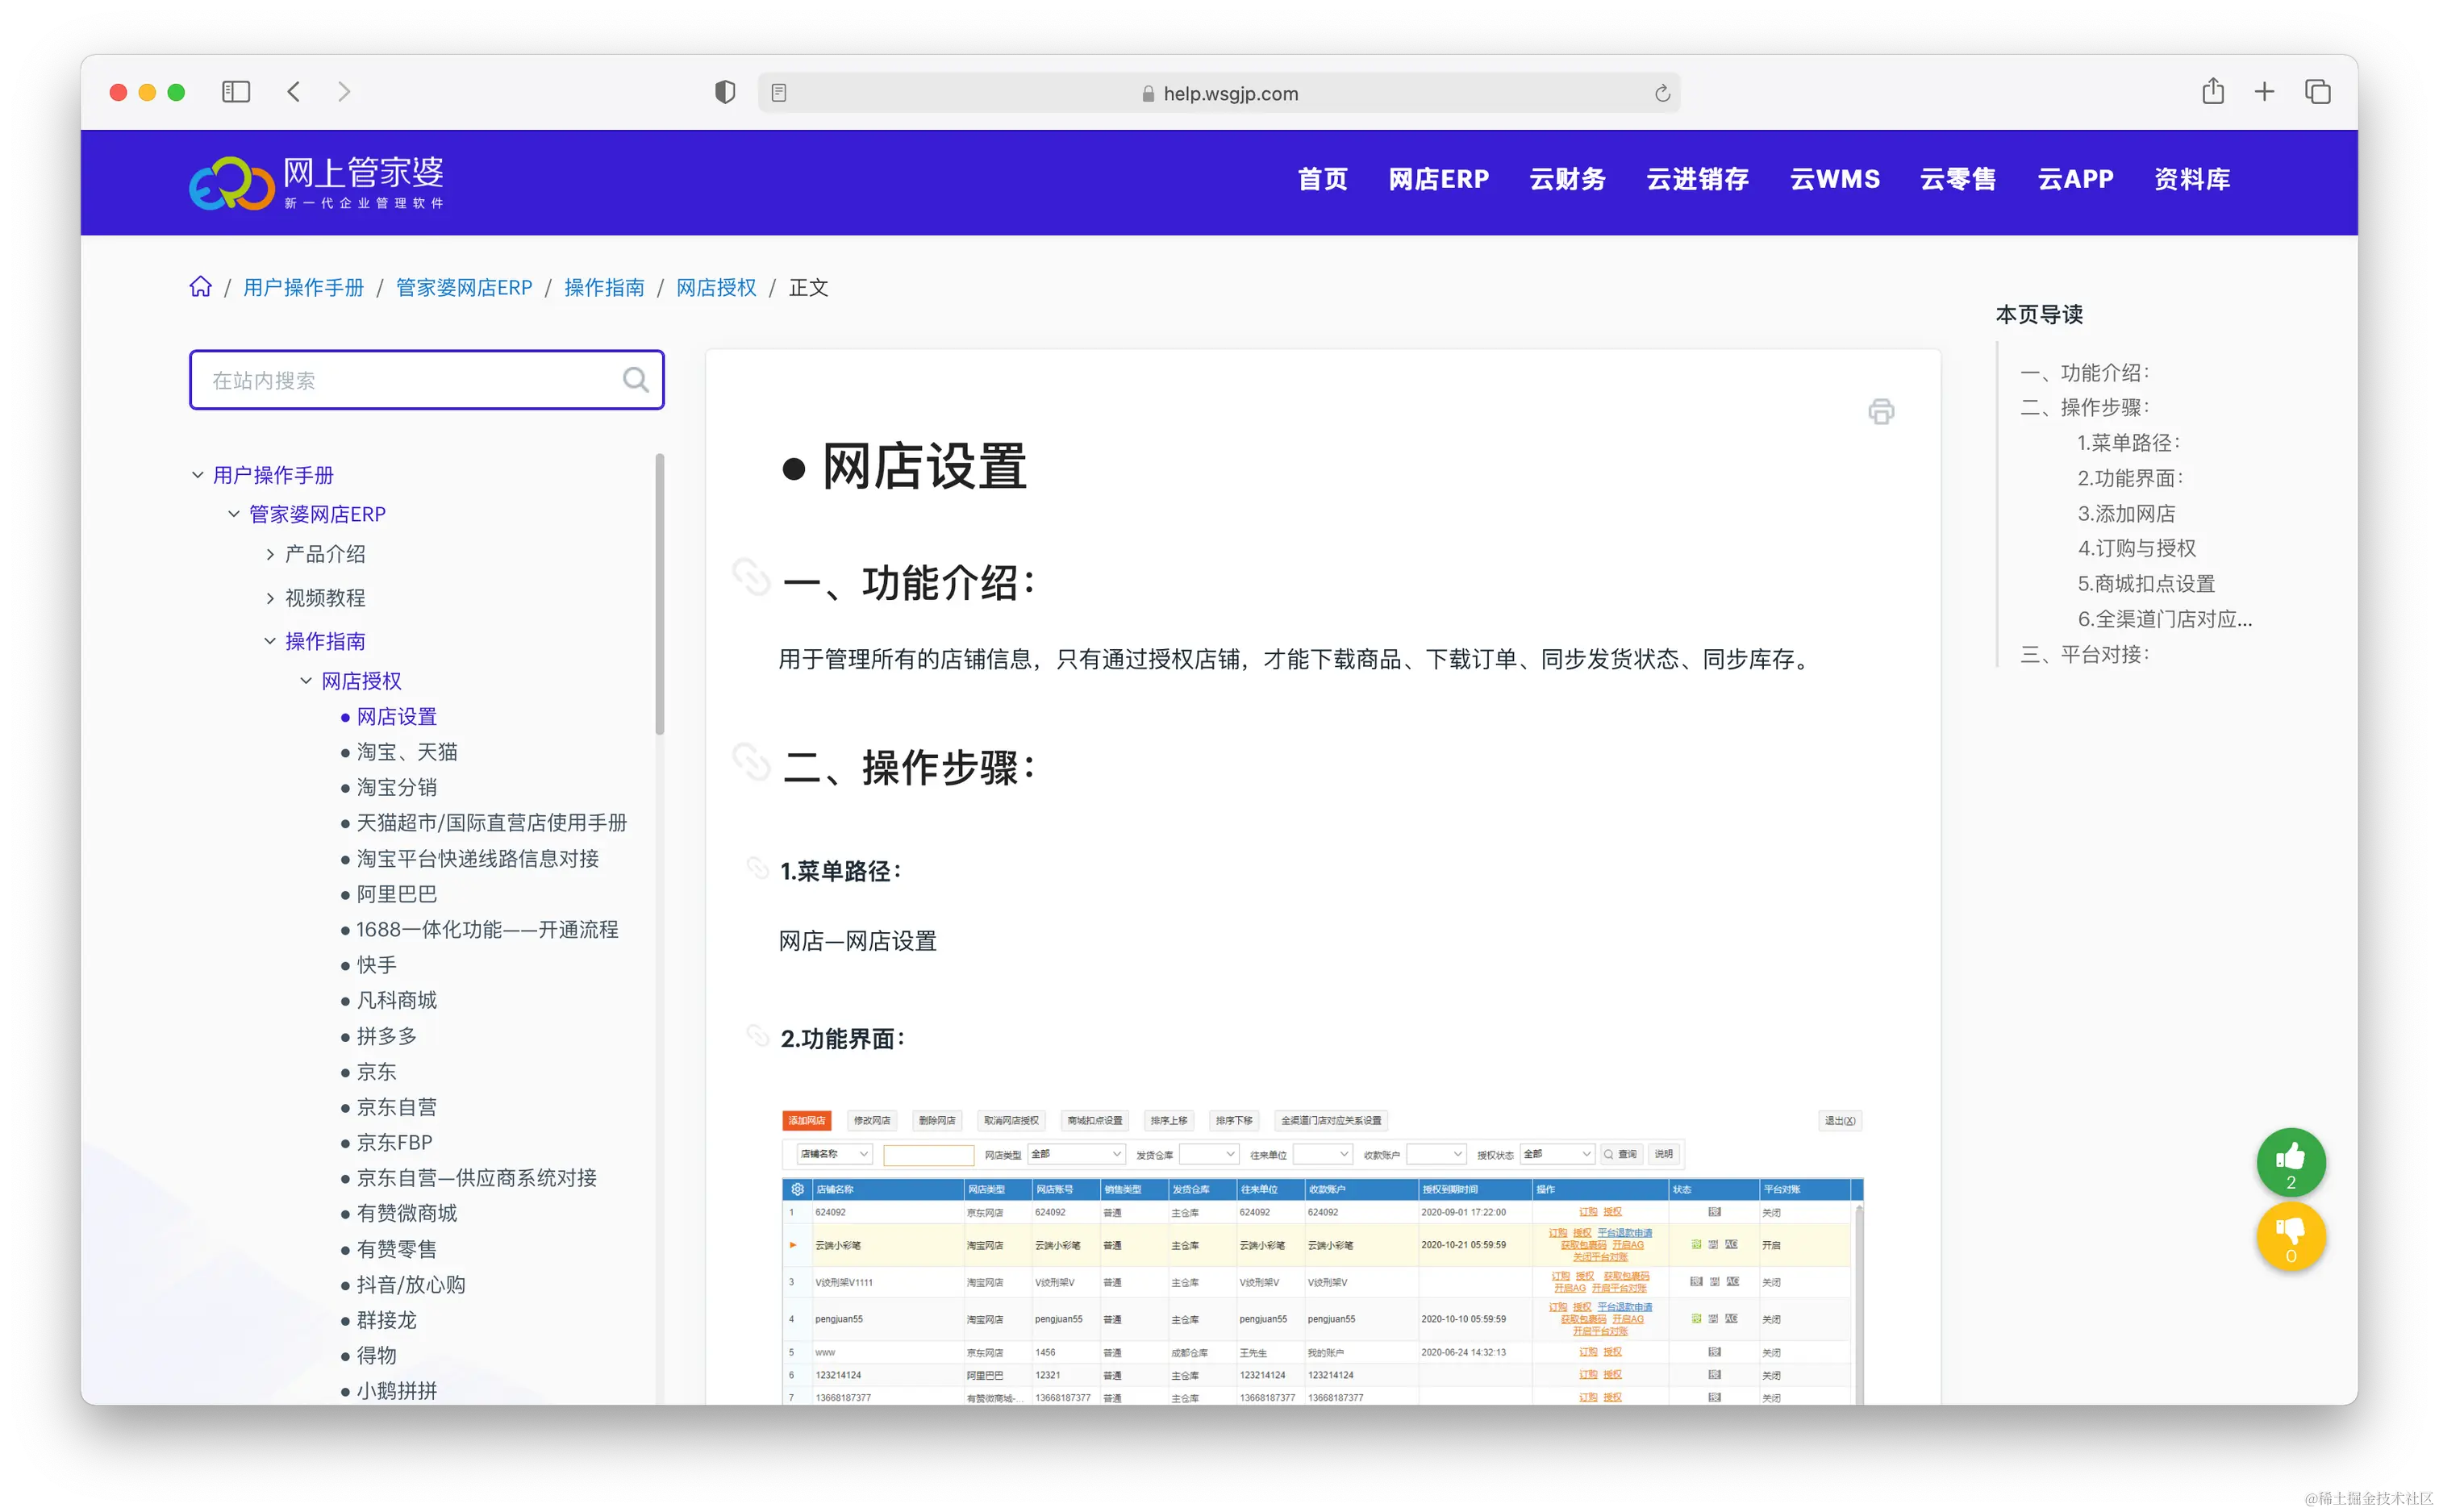Click the print icon on article

pyautogui.click(x=1880, y=411)
